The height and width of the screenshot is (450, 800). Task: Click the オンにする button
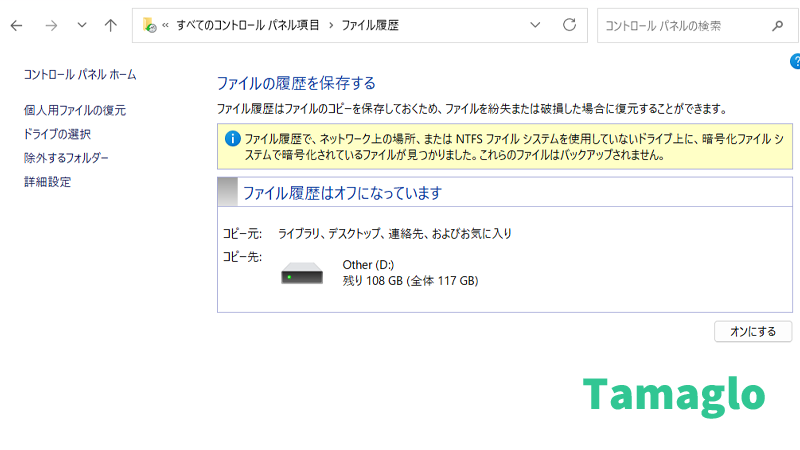point(753,332)
